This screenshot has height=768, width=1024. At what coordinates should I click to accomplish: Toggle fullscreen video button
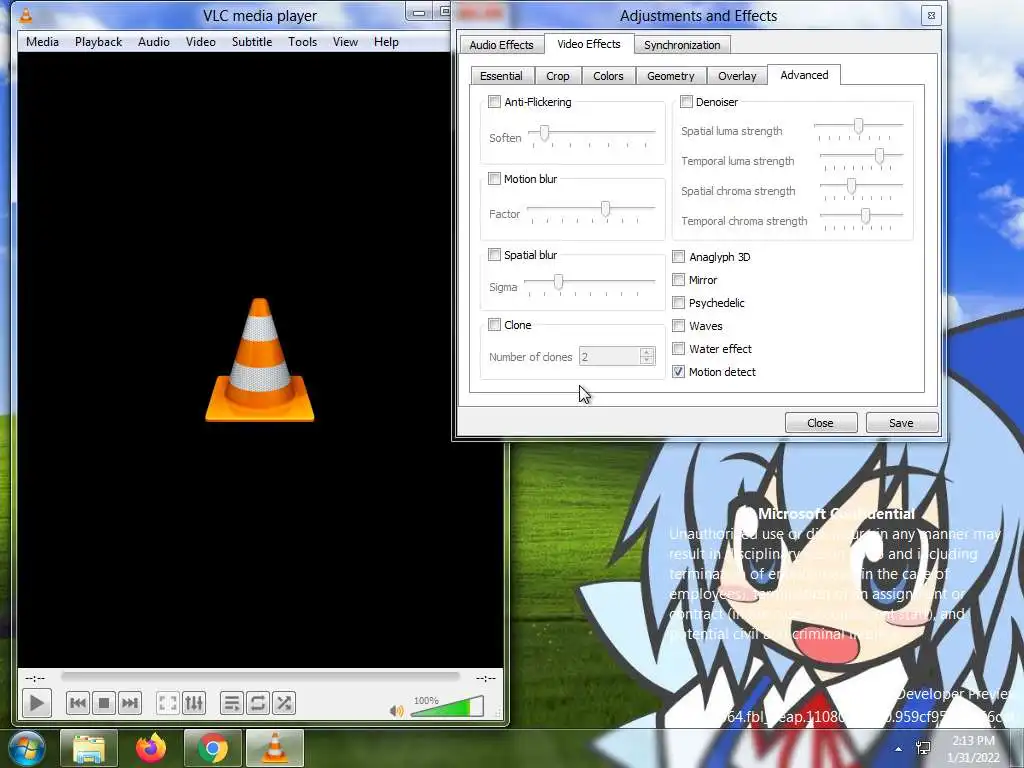point(168,703)
